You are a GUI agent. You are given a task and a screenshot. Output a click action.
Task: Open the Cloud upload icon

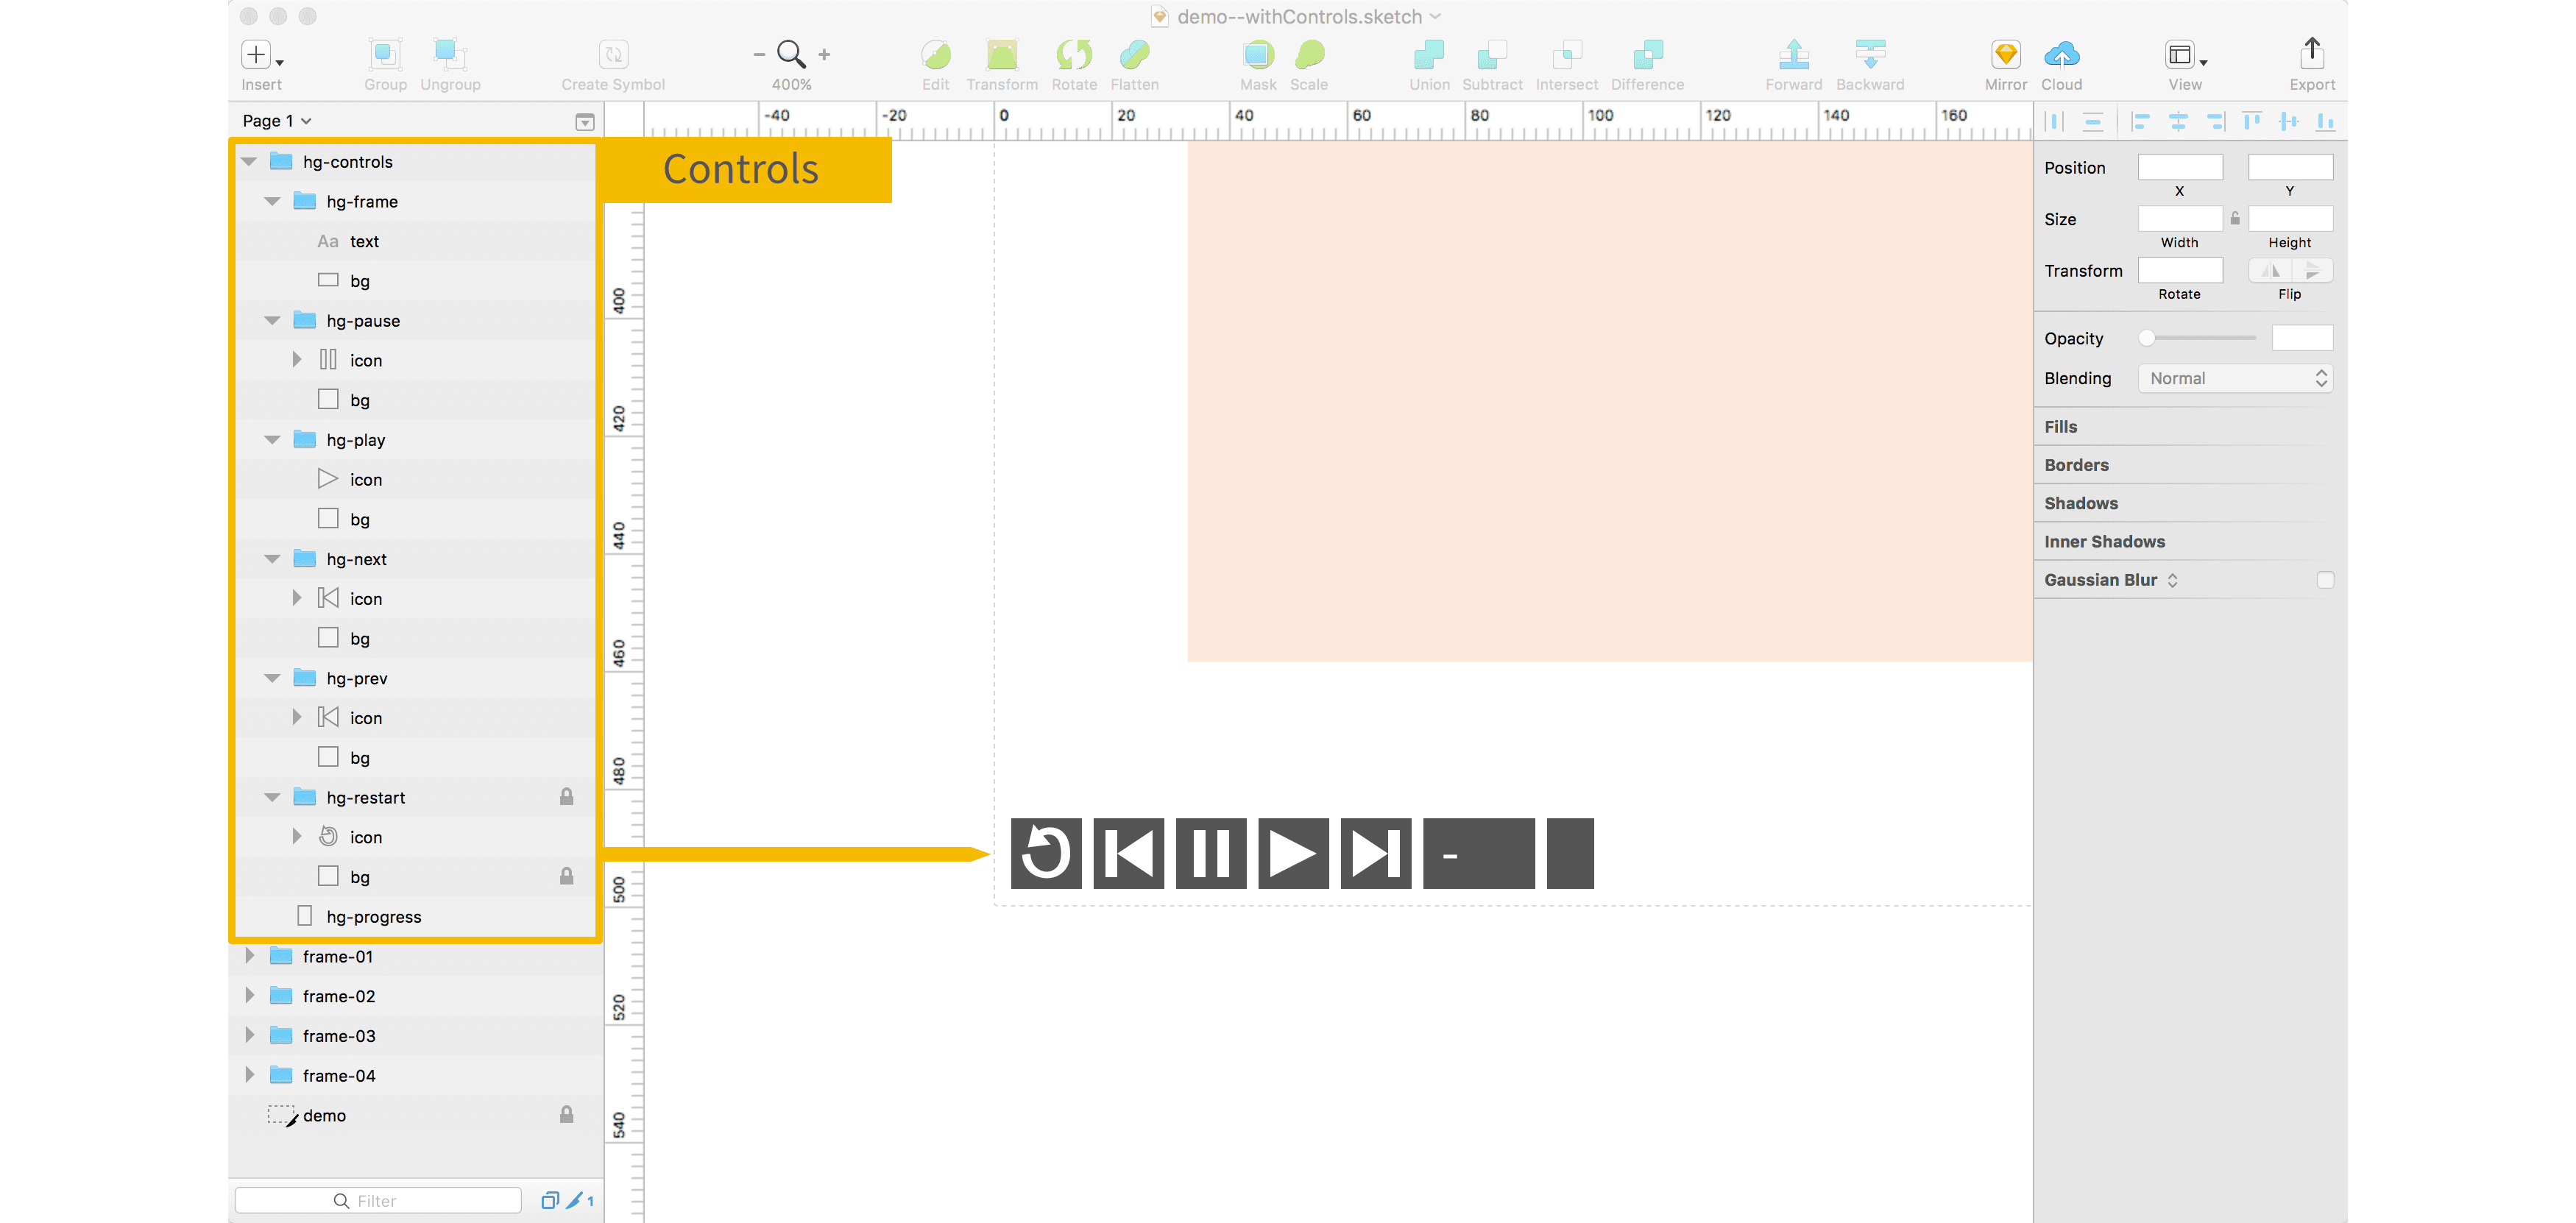tap(2061, 54)
